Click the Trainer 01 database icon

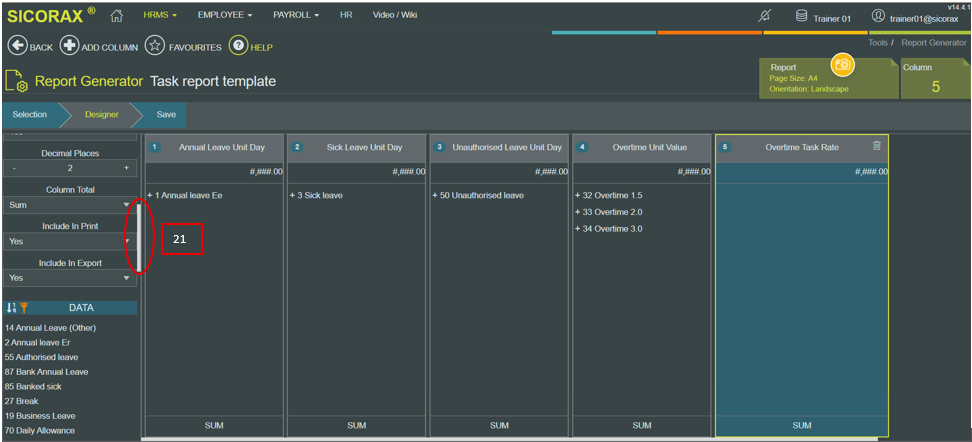[802, 17]
